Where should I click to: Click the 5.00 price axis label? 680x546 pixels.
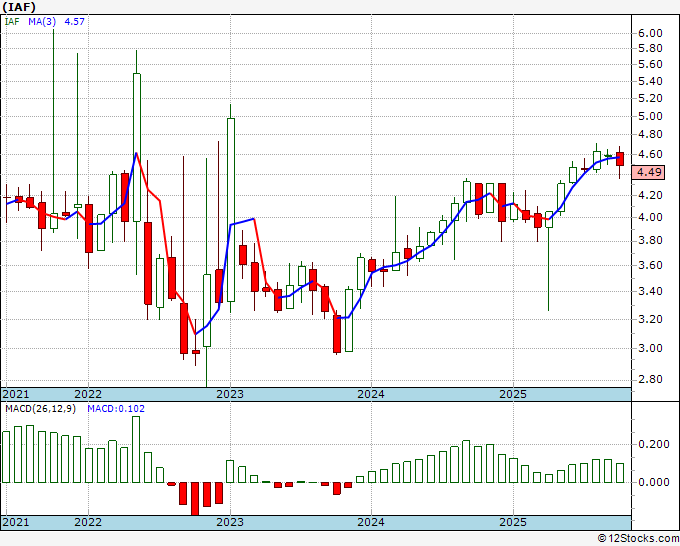[x=650, y=116]
